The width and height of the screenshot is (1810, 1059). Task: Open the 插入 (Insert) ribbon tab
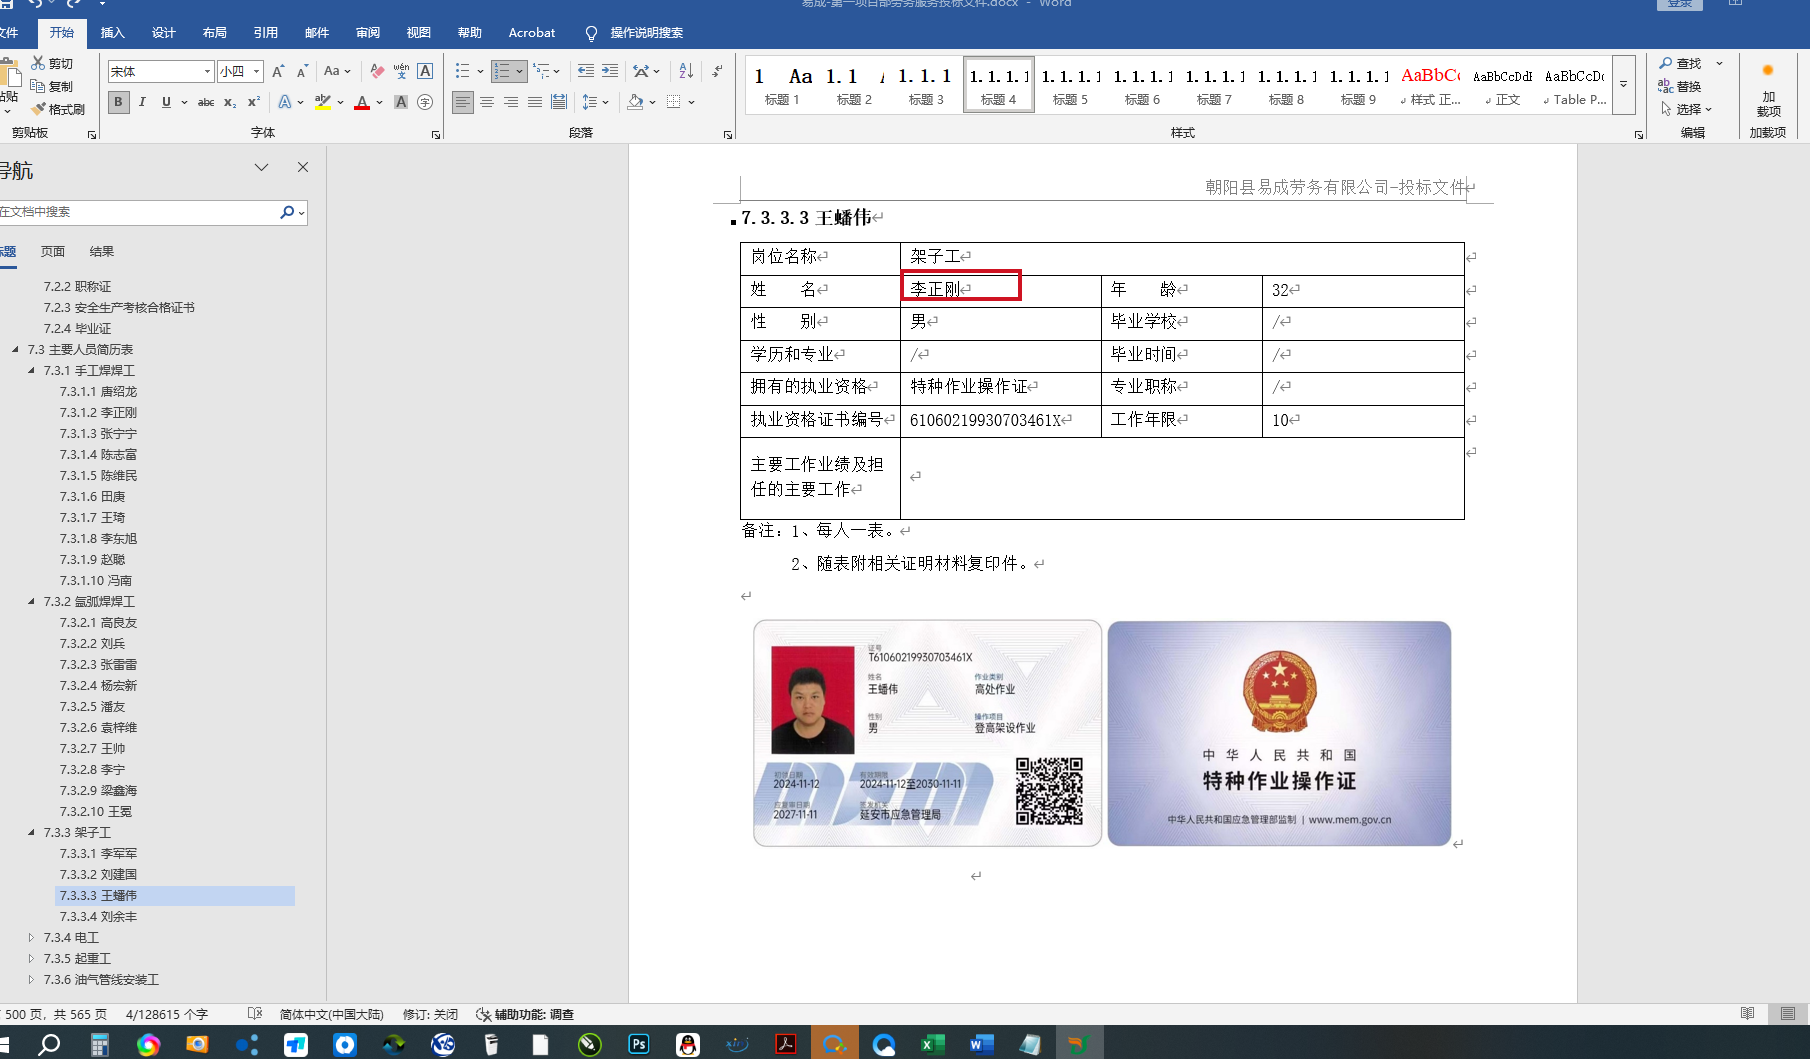(113, 33)
